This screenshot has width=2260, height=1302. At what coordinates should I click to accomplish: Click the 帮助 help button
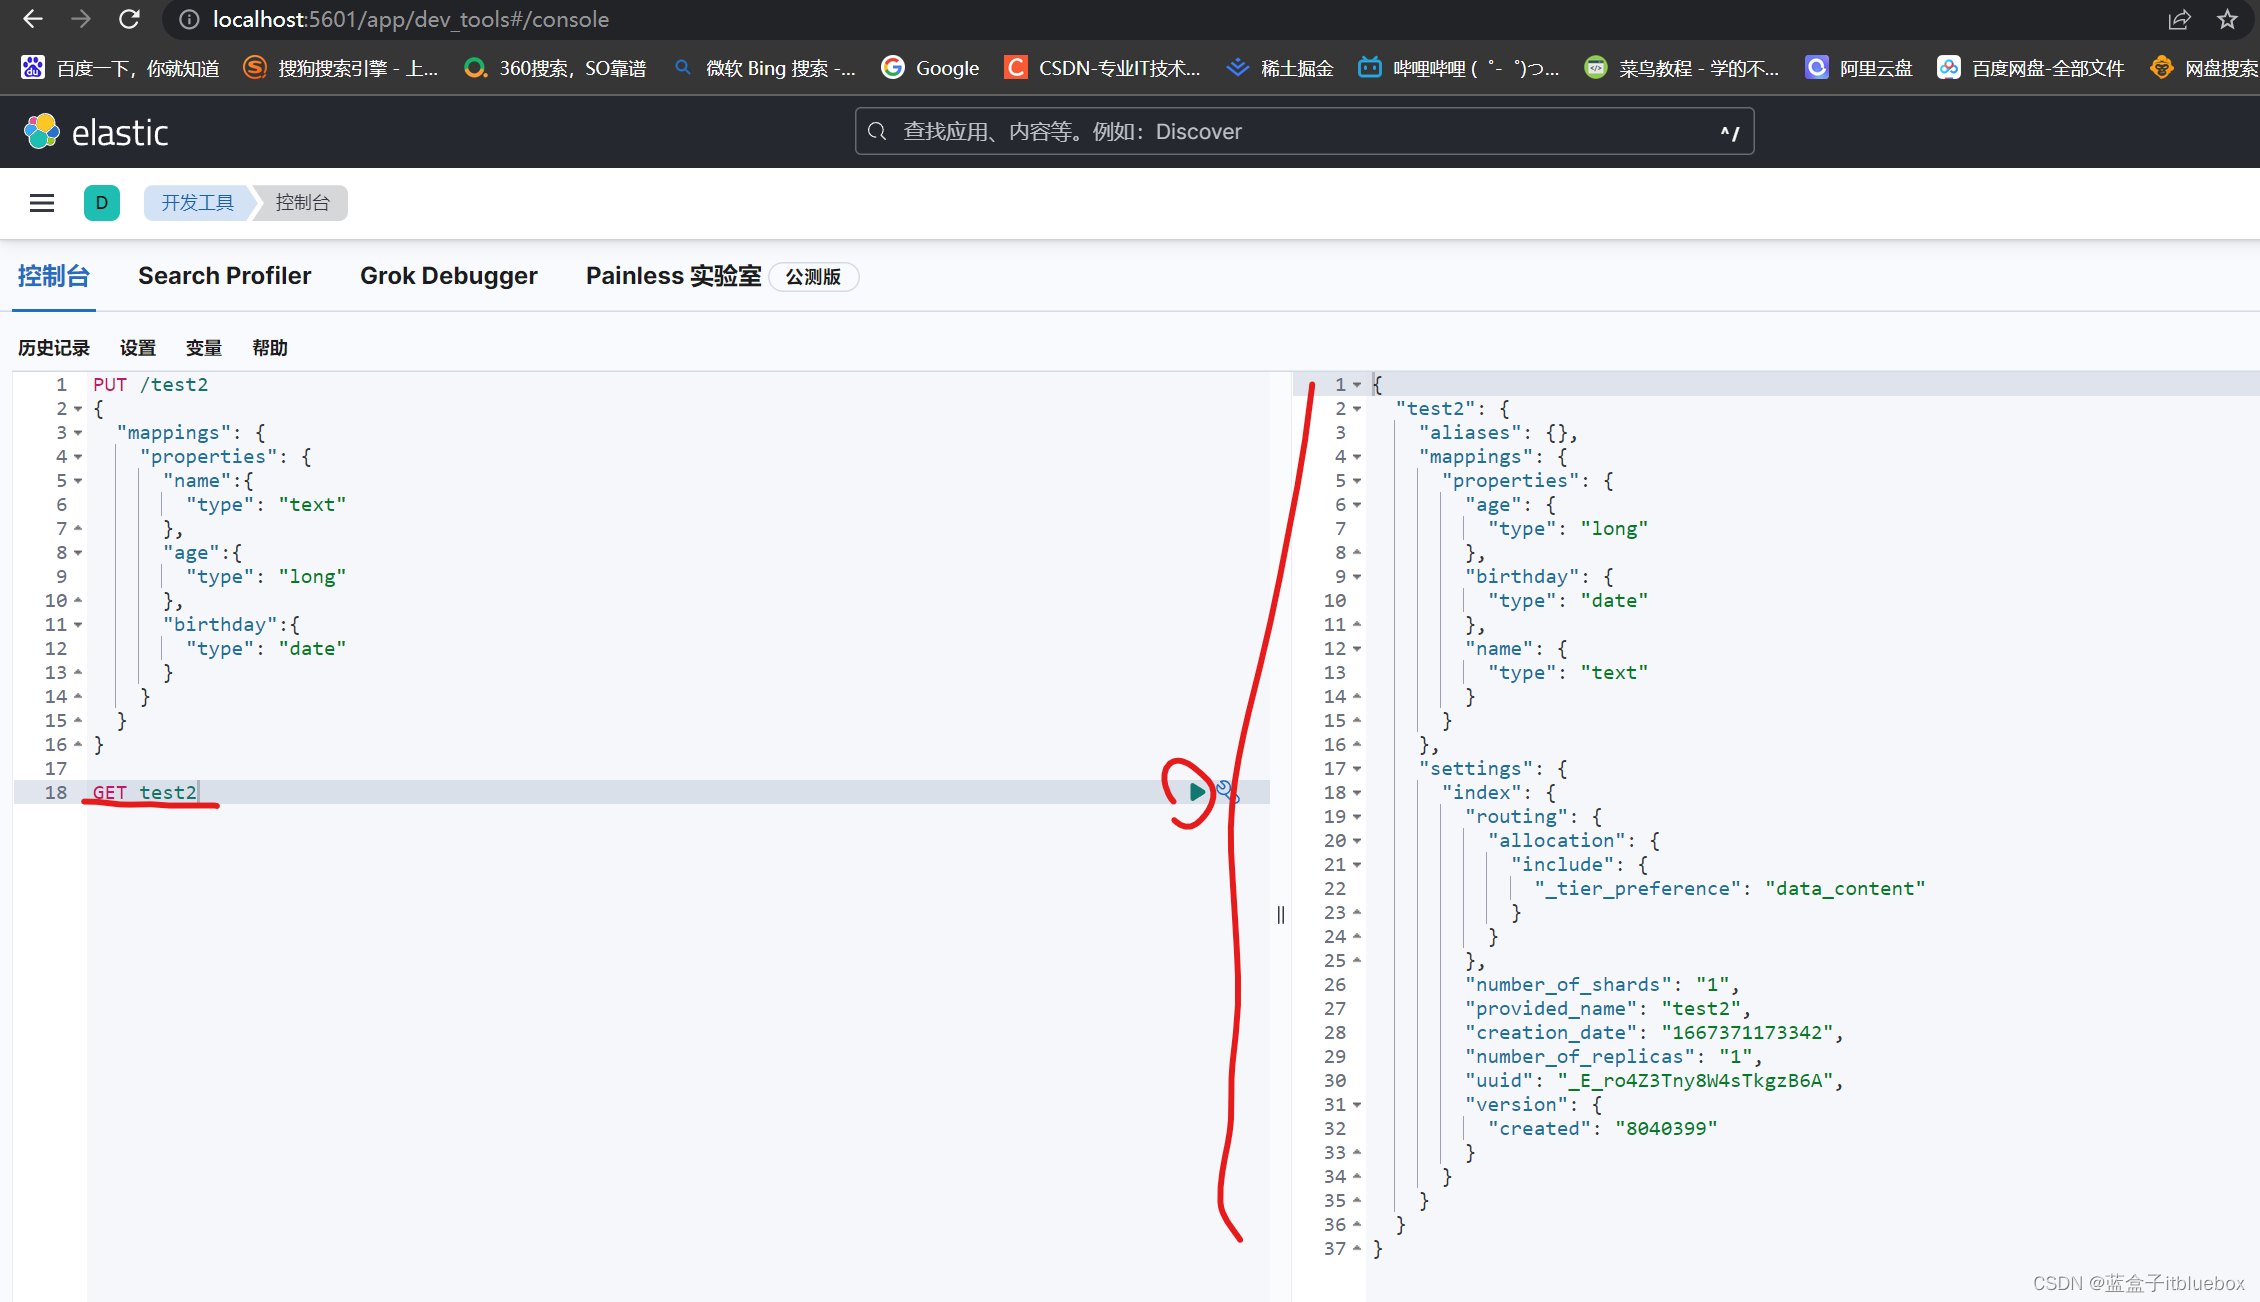273,346
